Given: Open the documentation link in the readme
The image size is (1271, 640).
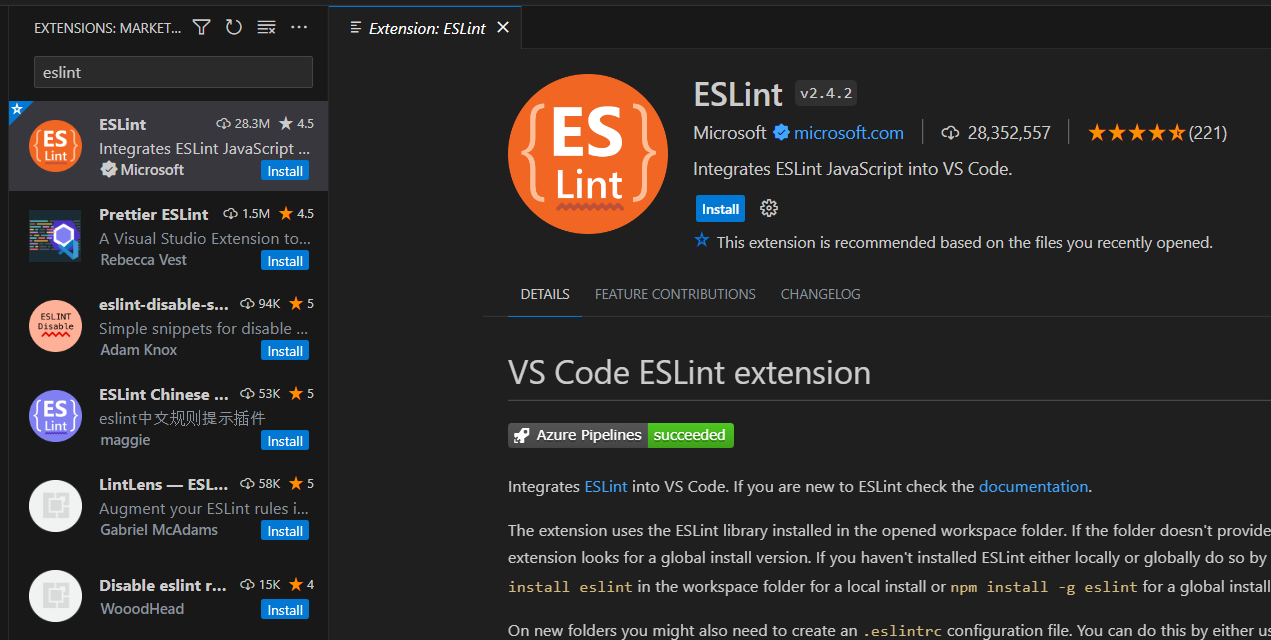Looking at the screenshot, I should pos(1033,487).
